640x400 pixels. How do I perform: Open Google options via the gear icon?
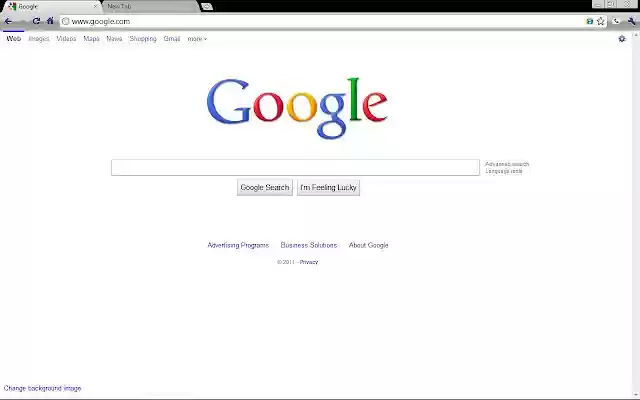(622, 39)
